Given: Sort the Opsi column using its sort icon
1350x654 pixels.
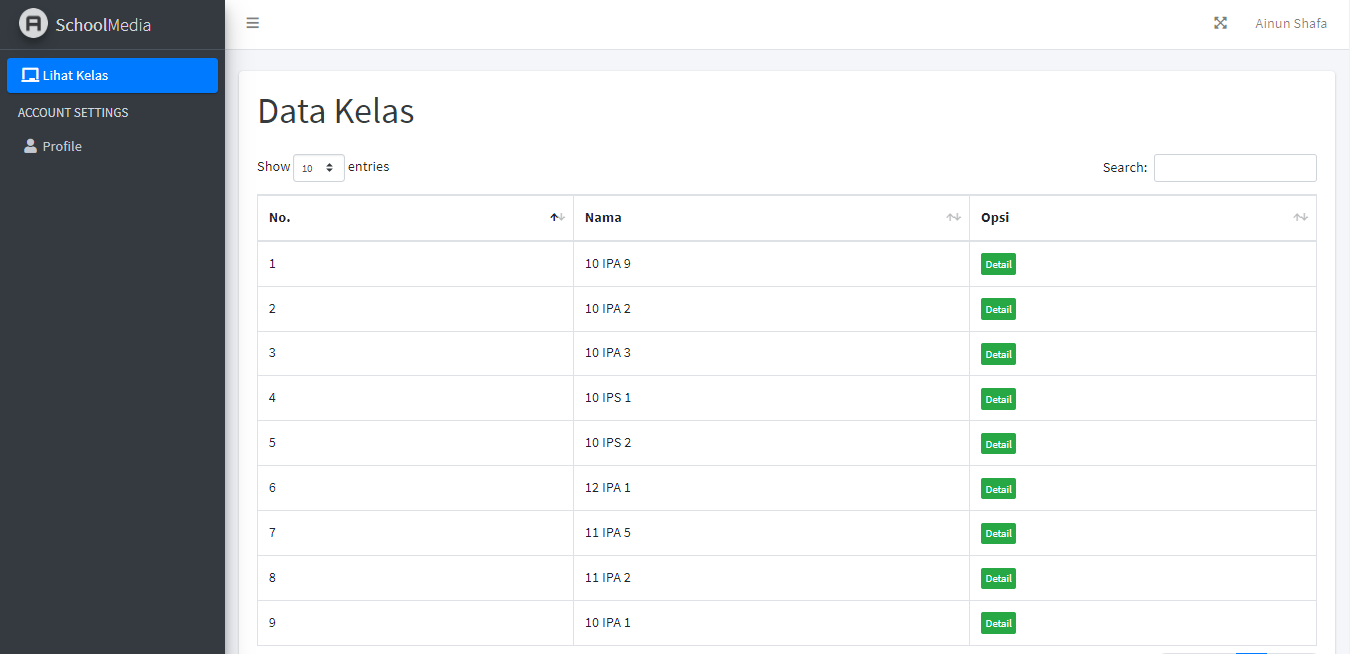Looking at the screenshot, I should pos(1300,217).
